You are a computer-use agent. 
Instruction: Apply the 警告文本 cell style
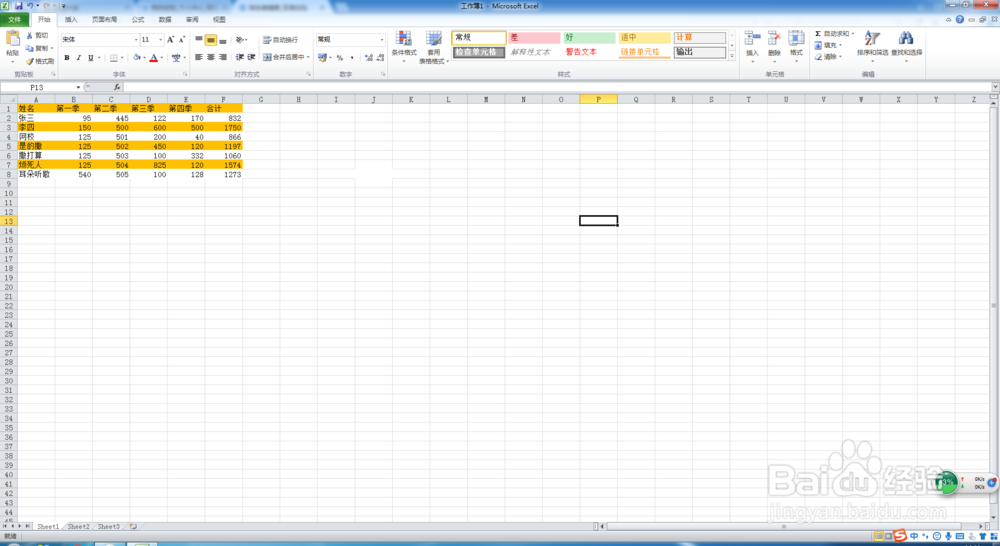point(589,52)
